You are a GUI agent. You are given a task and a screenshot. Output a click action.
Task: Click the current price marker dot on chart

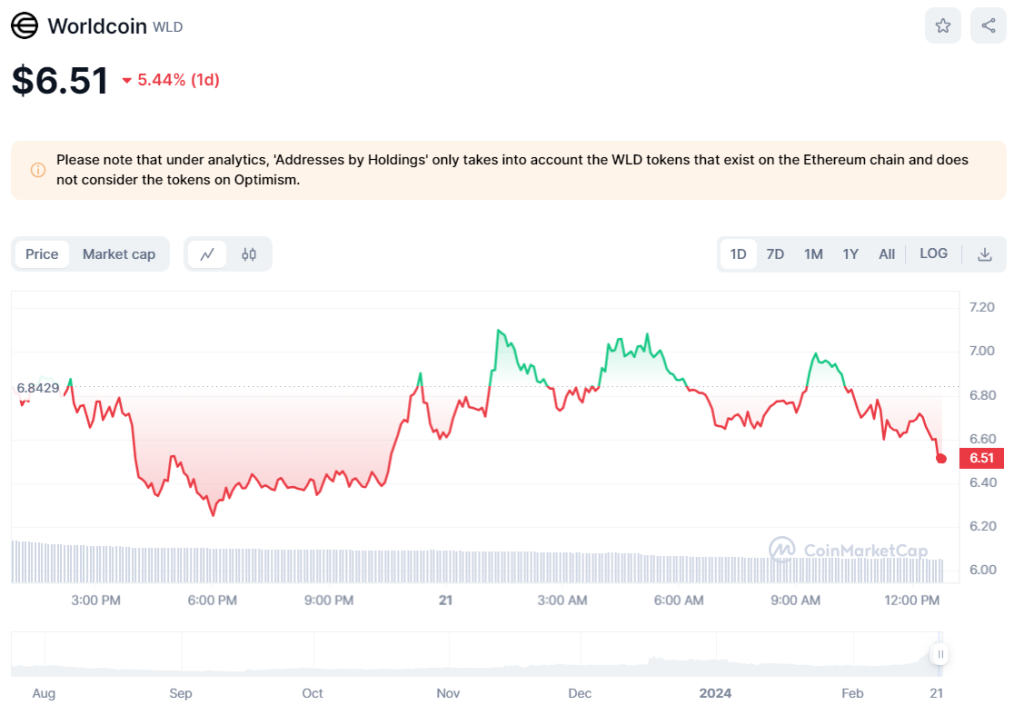pos(941,458)
